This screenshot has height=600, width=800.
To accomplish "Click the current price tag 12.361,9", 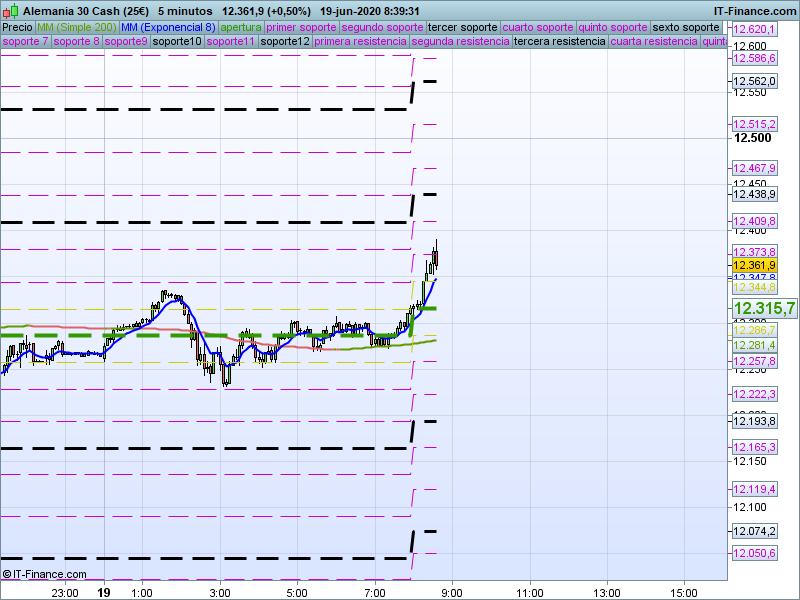I will (755, 265).
